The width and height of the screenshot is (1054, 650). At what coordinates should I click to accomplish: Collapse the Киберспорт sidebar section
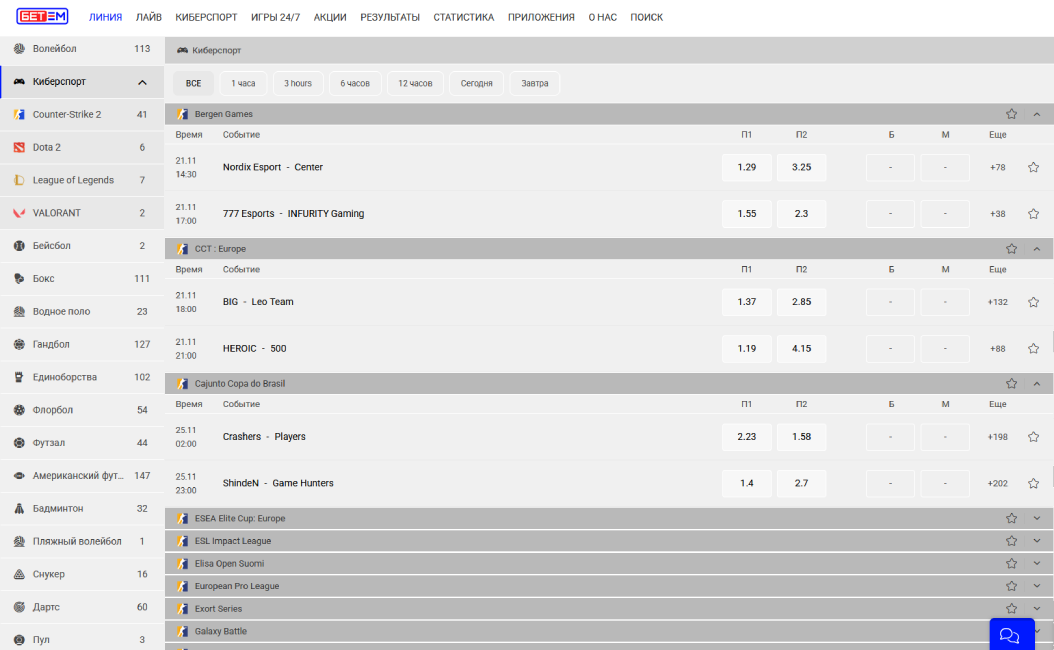[142, 82]
